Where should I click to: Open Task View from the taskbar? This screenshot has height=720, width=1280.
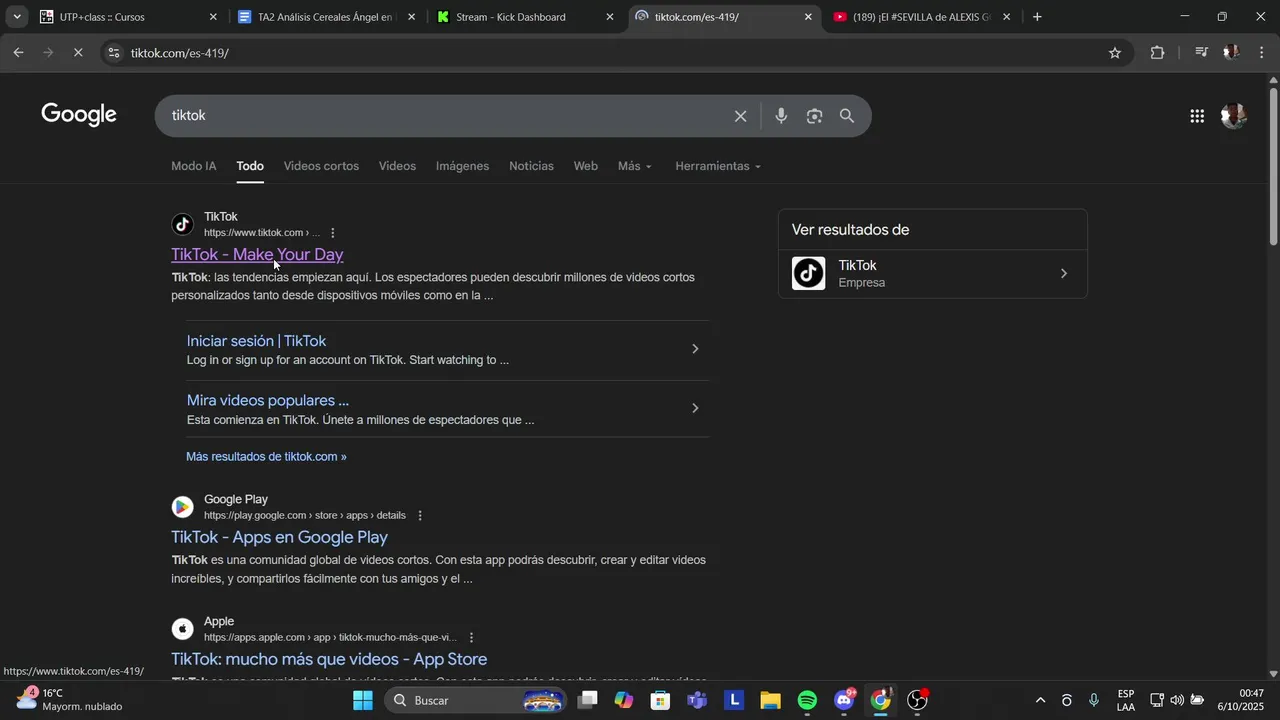587,700
